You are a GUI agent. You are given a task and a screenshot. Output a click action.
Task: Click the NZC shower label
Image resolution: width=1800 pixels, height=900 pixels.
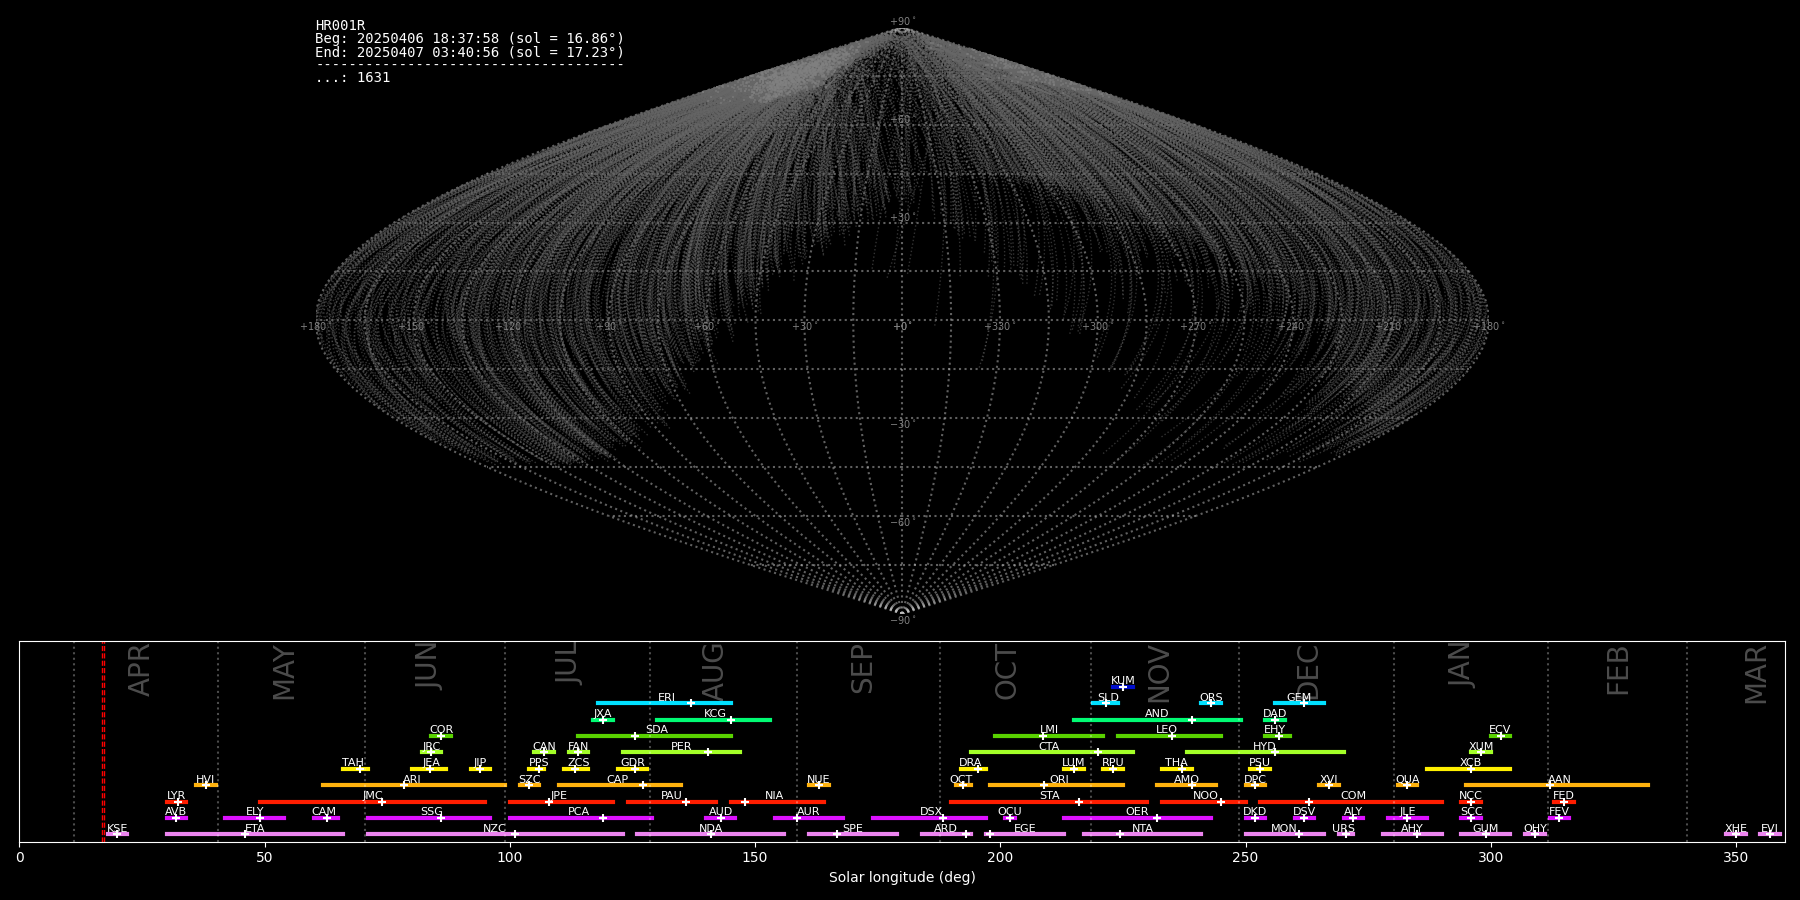click(x=494, y=829)
